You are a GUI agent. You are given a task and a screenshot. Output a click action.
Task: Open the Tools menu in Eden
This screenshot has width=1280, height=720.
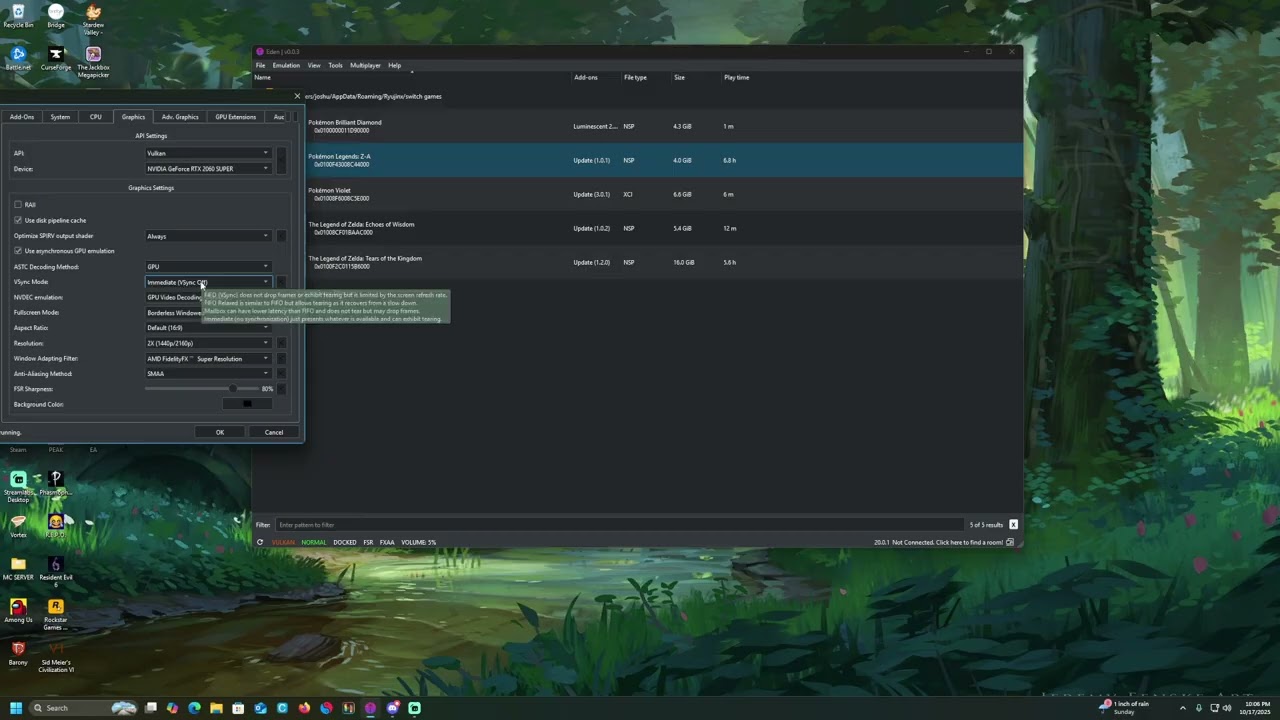coord(335,66)
